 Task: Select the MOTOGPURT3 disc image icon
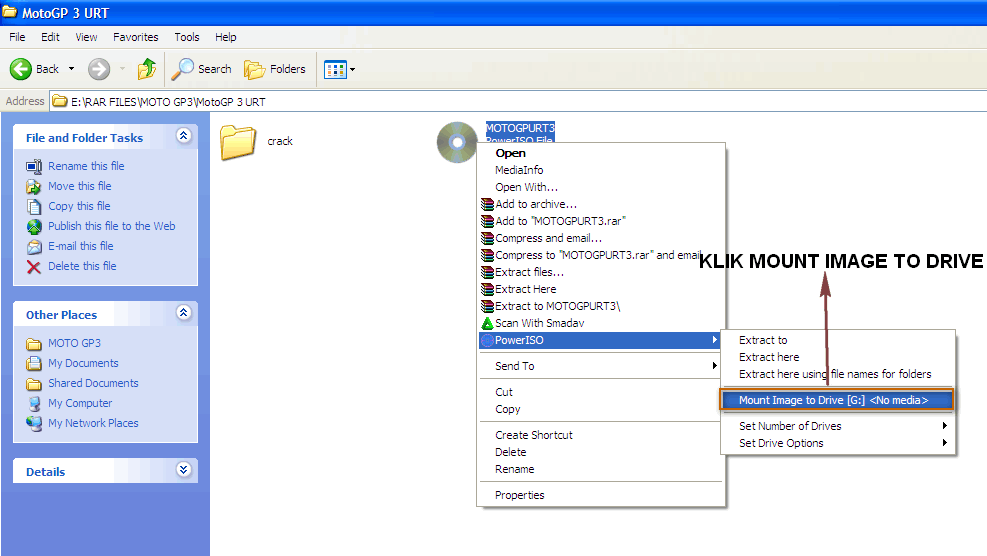[457, 142]
